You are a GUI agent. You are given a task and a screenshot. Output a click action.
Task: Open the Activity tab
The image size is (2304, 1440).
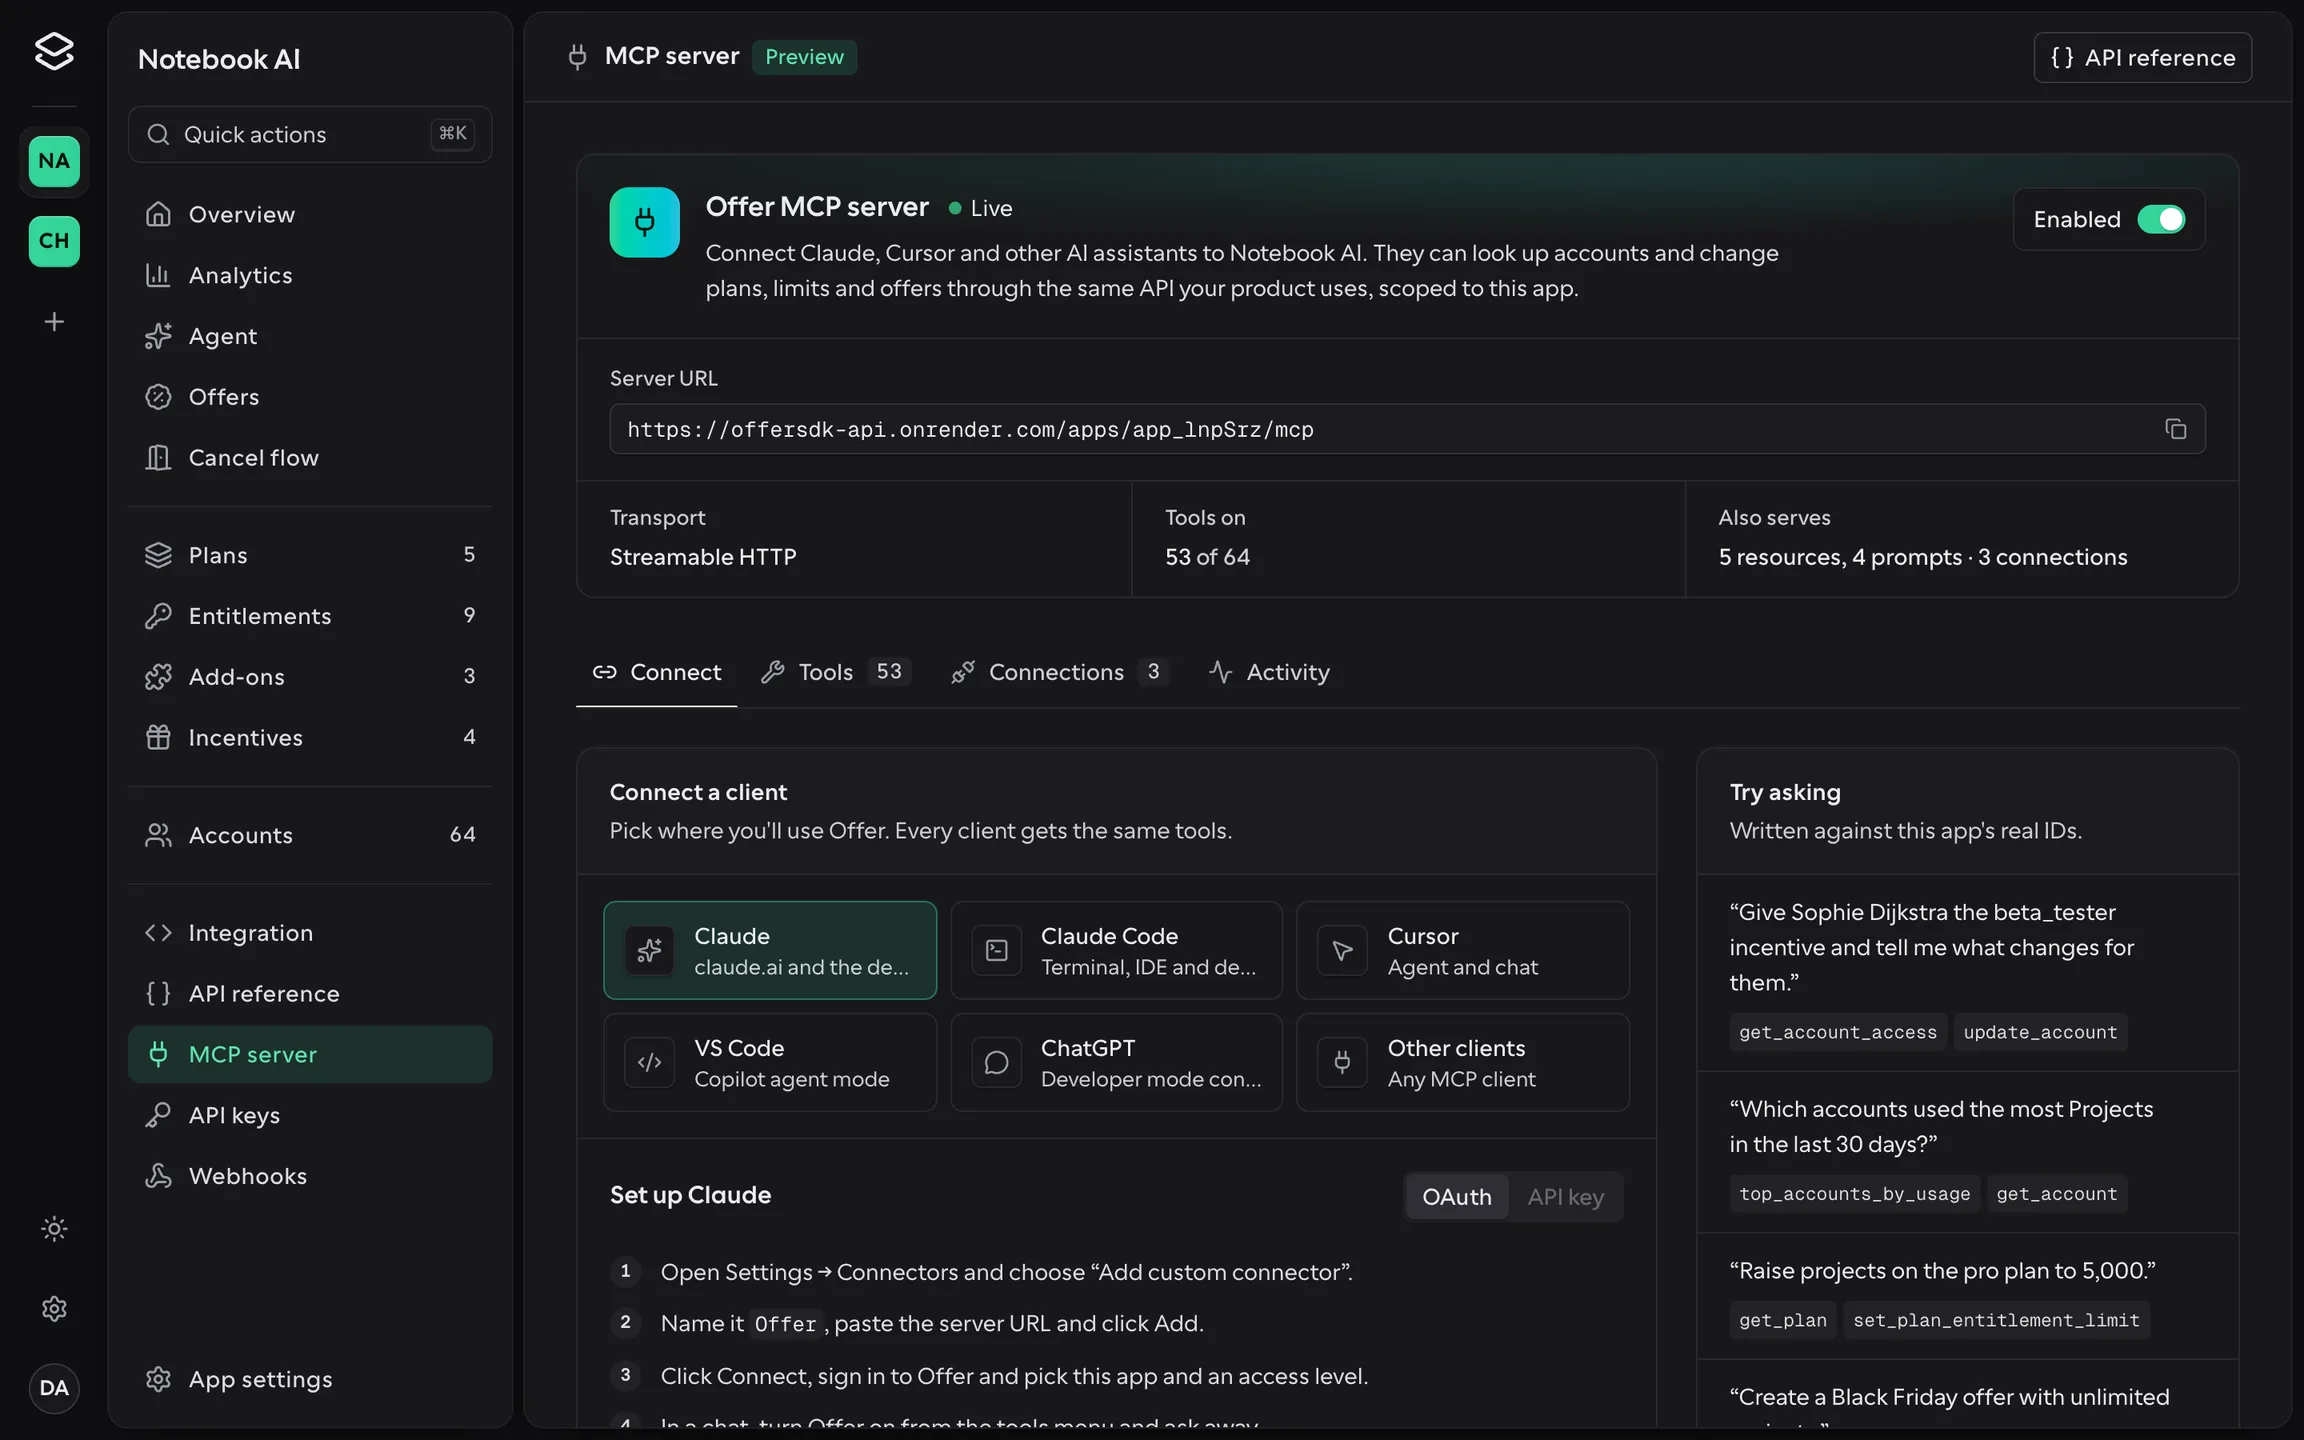click(x=1269, y=672)
